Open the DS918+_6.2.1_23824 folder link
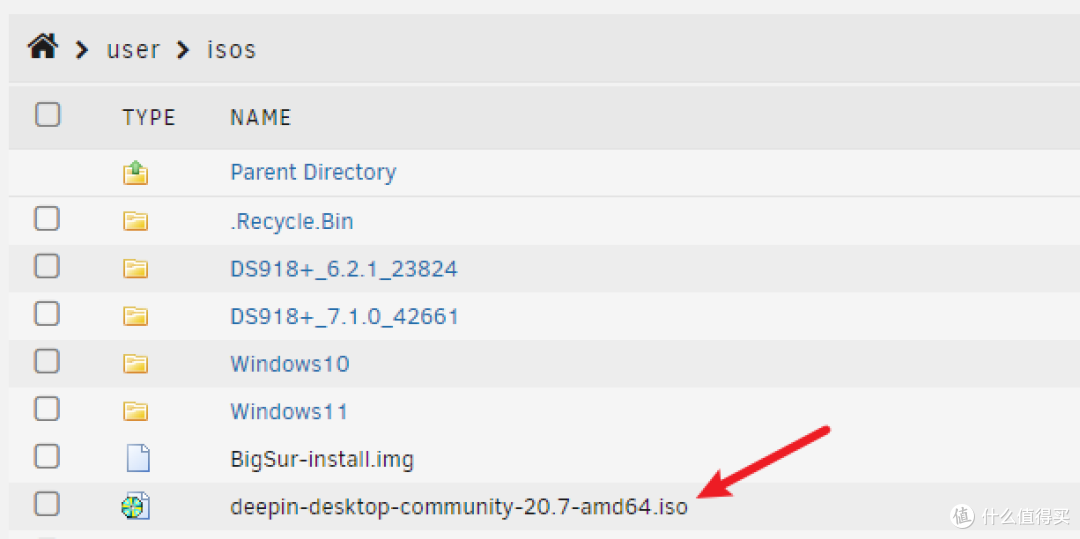Viewport: 1080px width, 539px height. pos(344,269)
